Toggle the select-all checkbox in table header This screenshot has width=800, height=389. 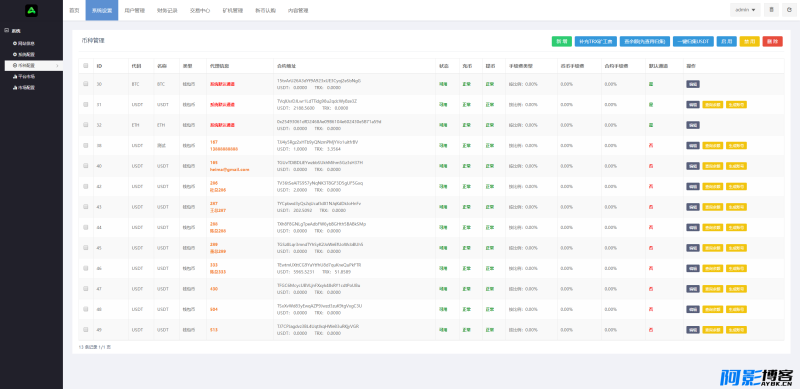tap(86, 66)
